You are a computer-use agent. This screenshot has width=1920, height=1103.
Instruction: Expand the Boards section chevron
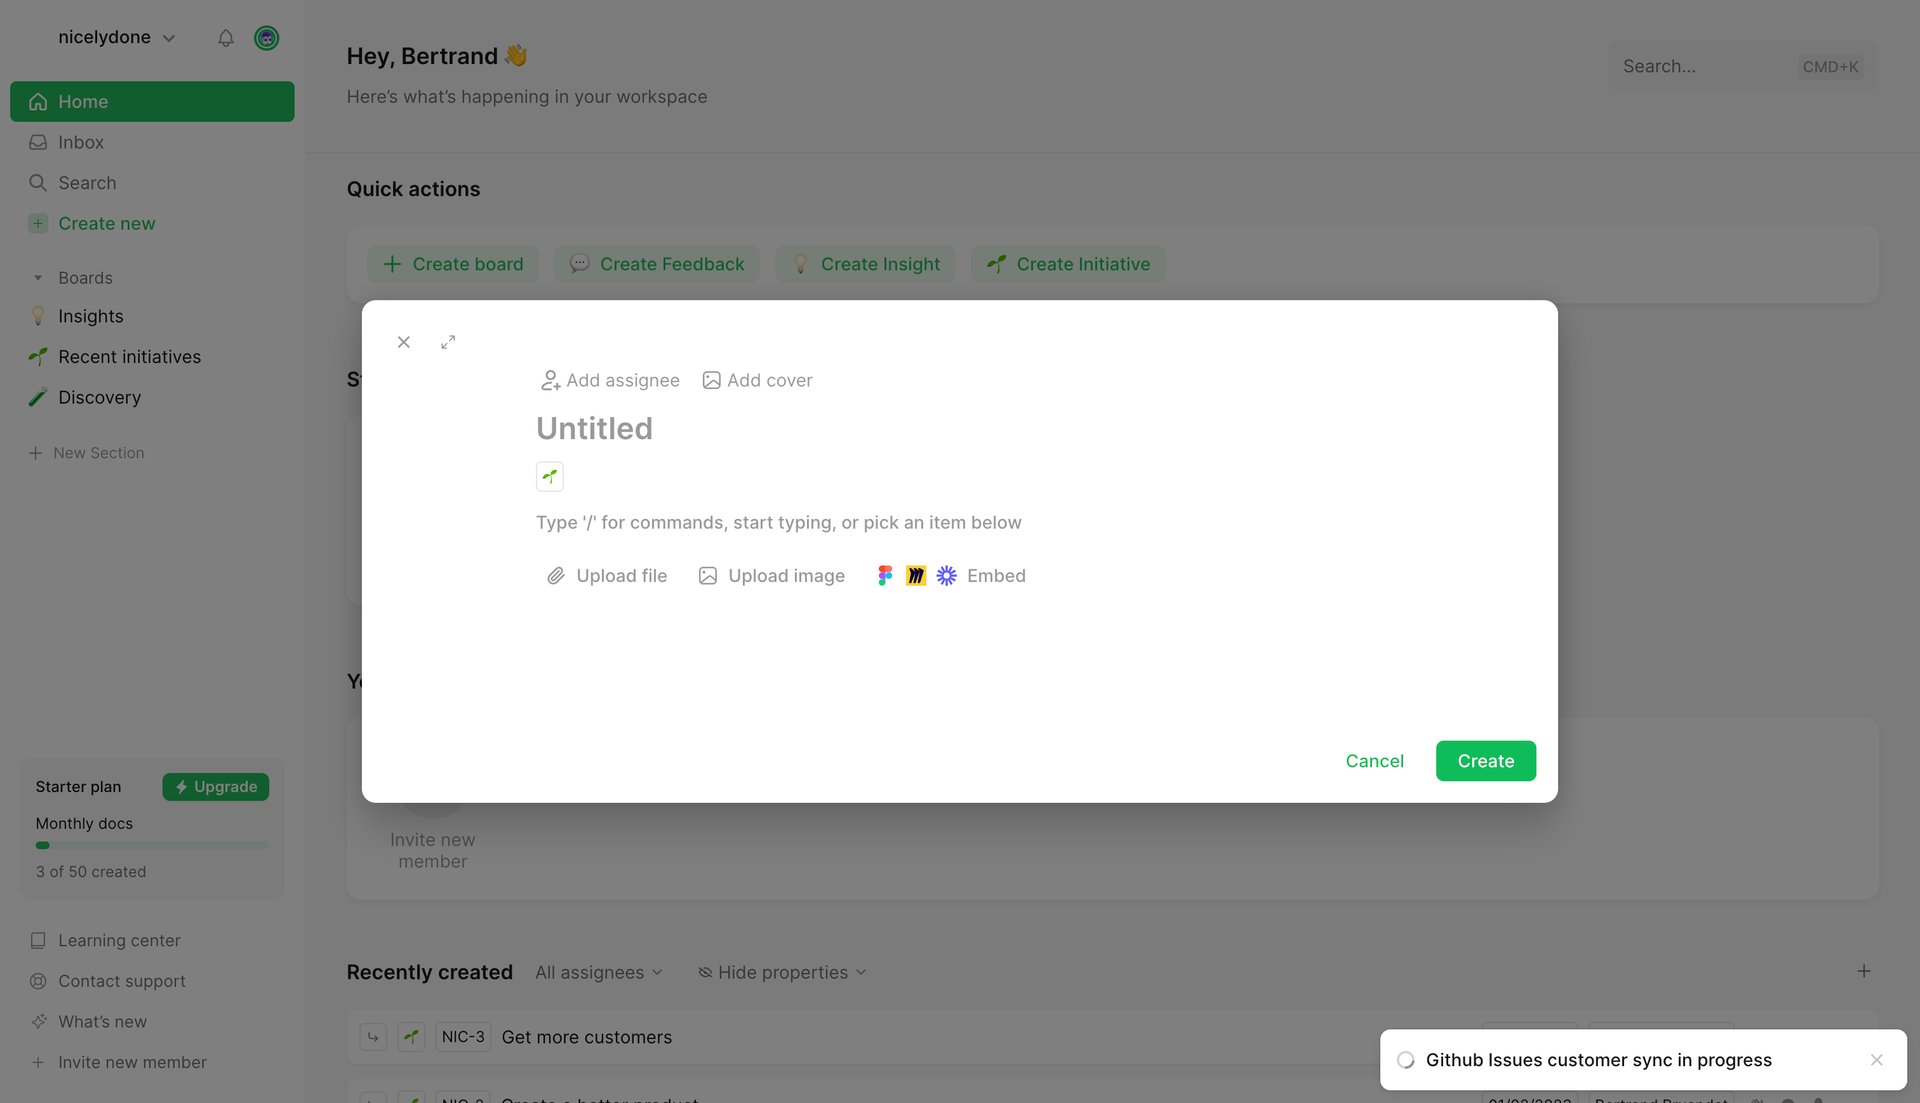pos(38,277)
